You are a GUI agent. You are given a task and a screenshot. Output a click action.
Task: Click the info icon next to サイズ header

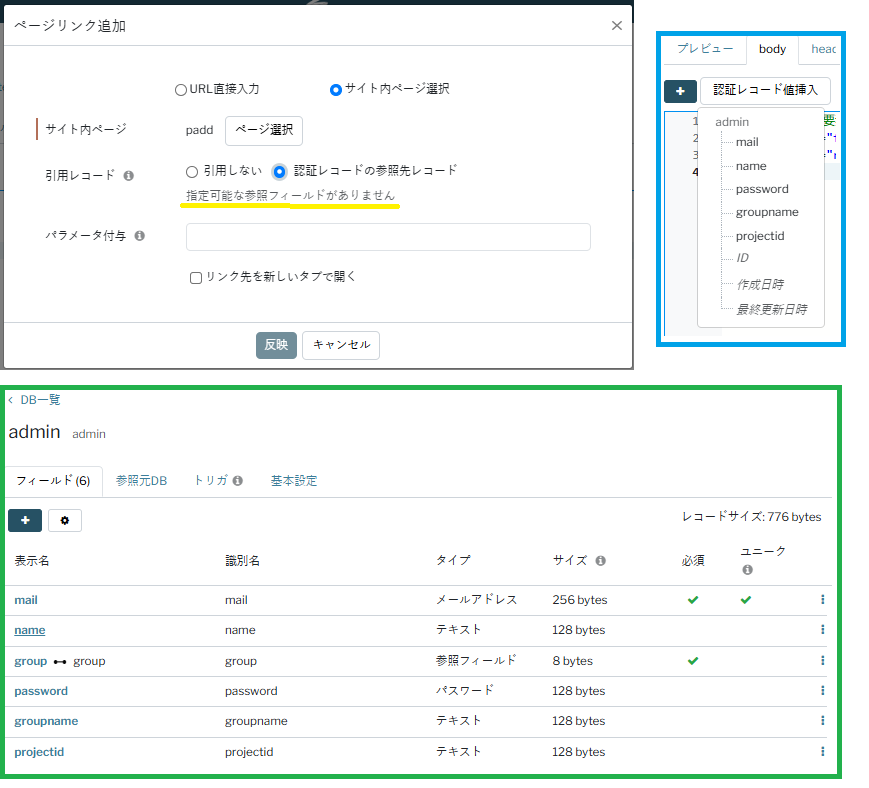click(600, 561)
